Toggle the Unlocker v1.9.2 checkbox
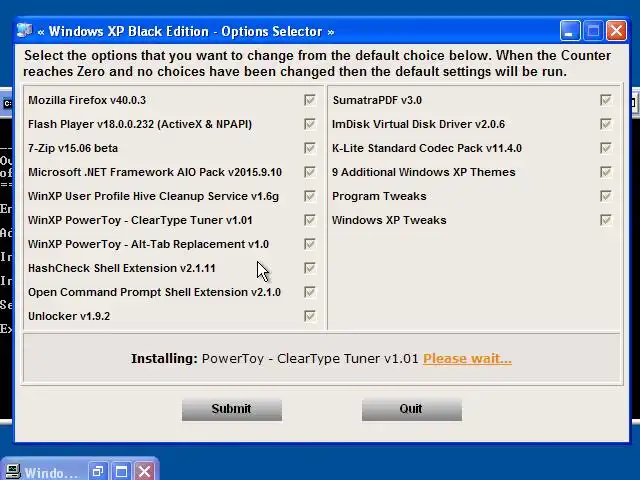 (x=310, y=316)
